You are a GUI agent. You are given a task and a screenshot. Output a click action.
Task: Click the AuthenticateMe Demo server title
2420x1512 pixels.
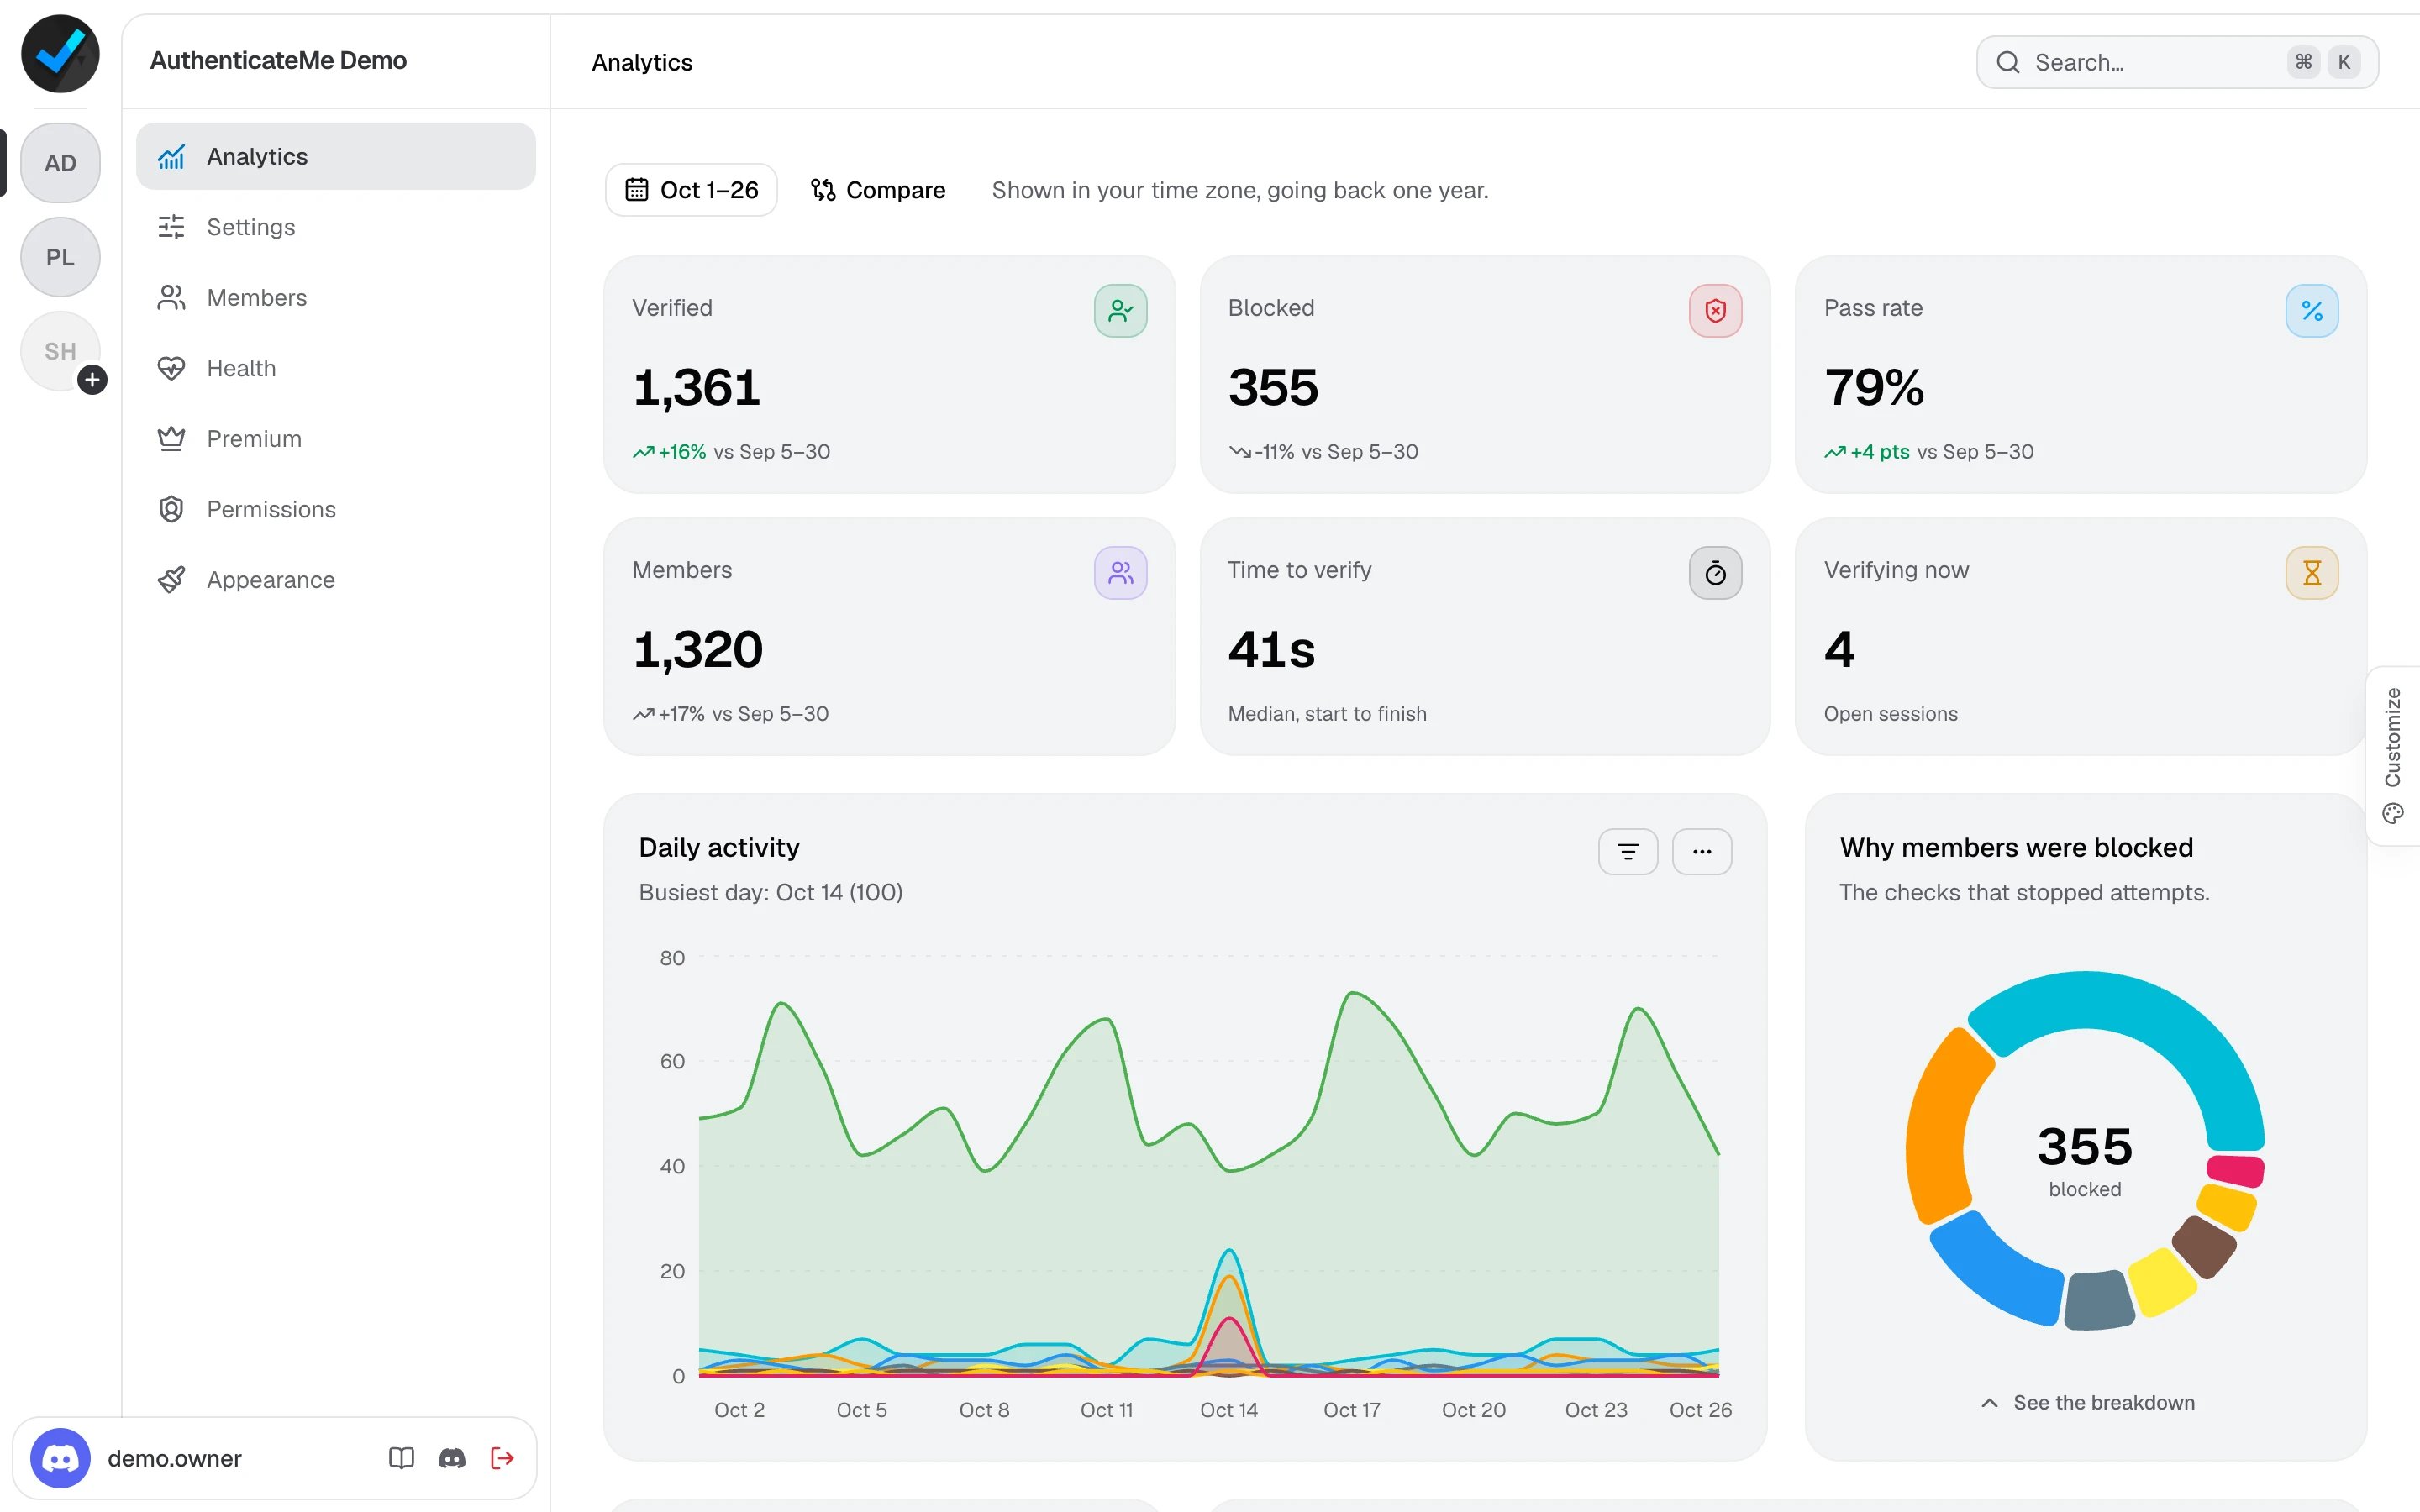278,60
